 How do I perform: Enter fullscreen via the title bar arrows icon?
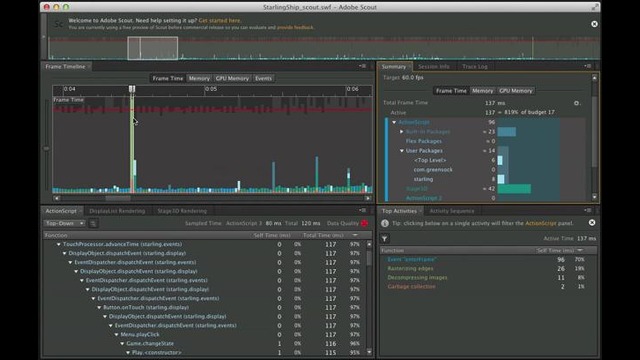[595, 7]
